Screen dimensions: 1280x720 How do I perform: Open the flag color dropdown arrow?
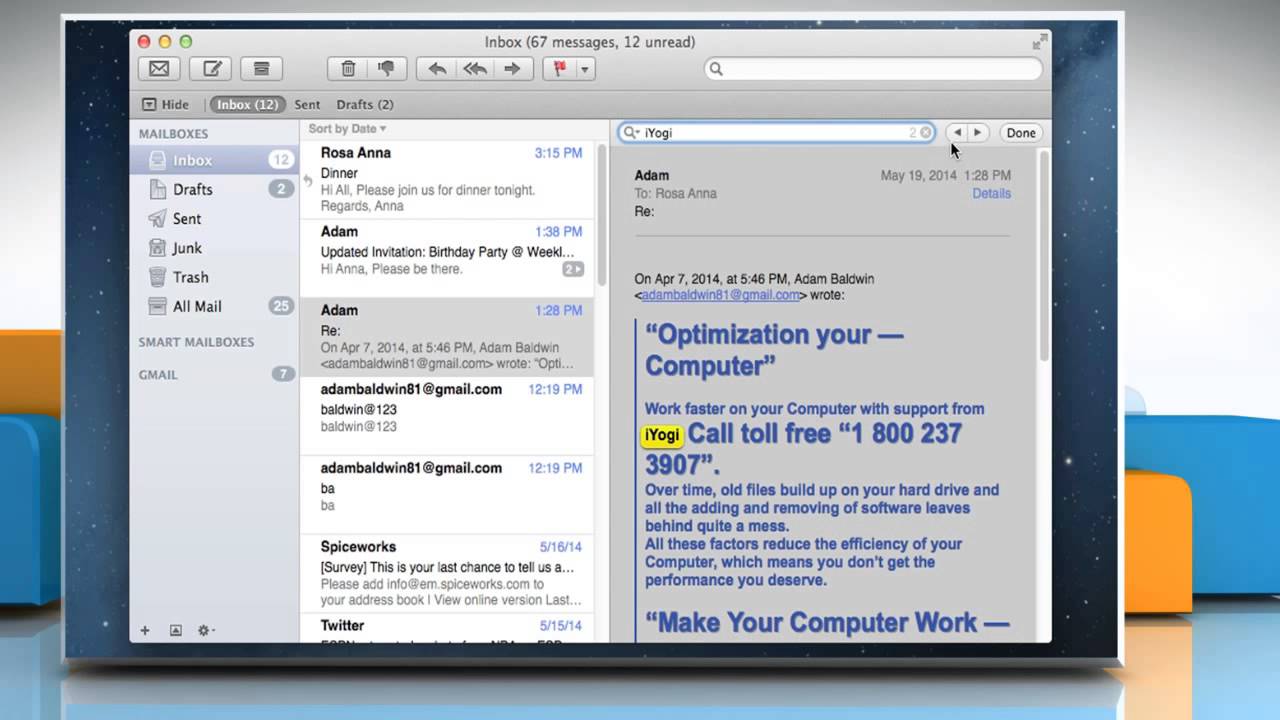[x=585, y=68]
